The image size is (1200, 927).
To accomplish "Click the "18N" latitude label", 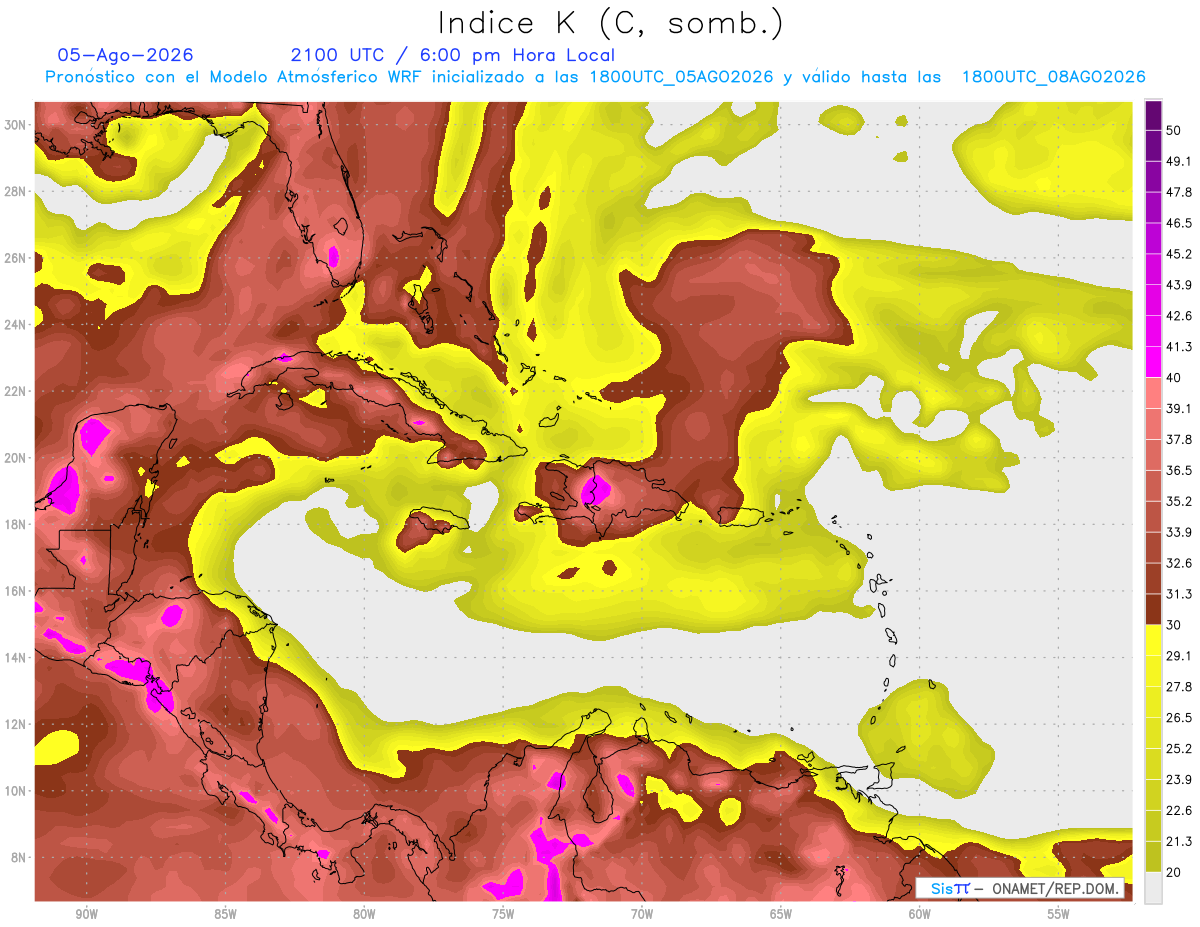I will tap(17, 524).
